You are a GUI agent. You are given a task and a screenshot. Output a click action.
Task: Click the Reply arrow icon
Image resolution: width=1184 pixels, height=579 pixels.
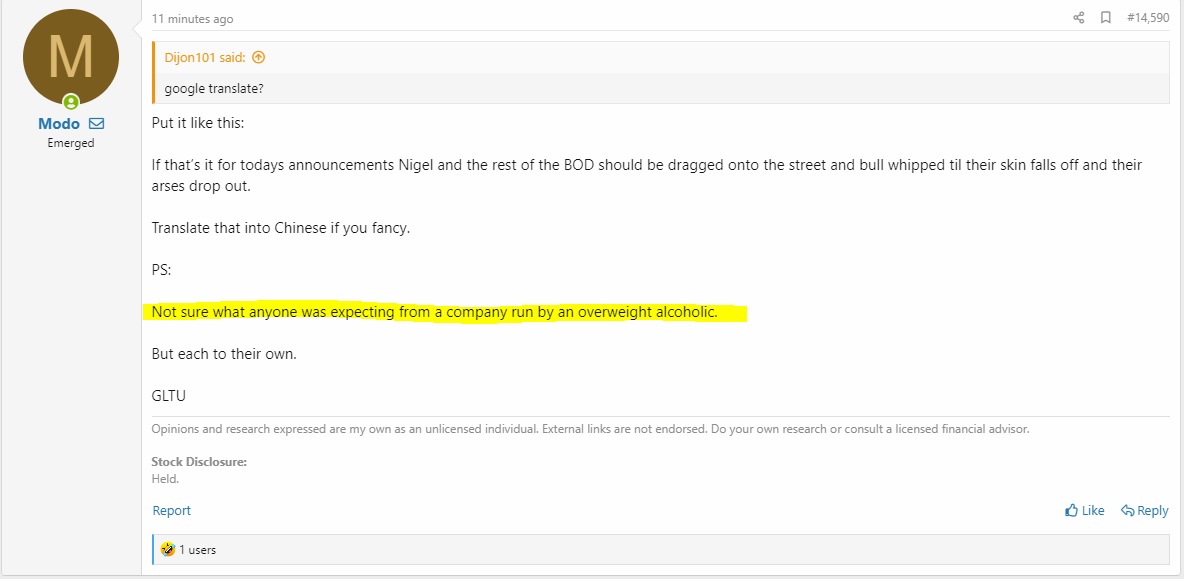click(1127, 511)
